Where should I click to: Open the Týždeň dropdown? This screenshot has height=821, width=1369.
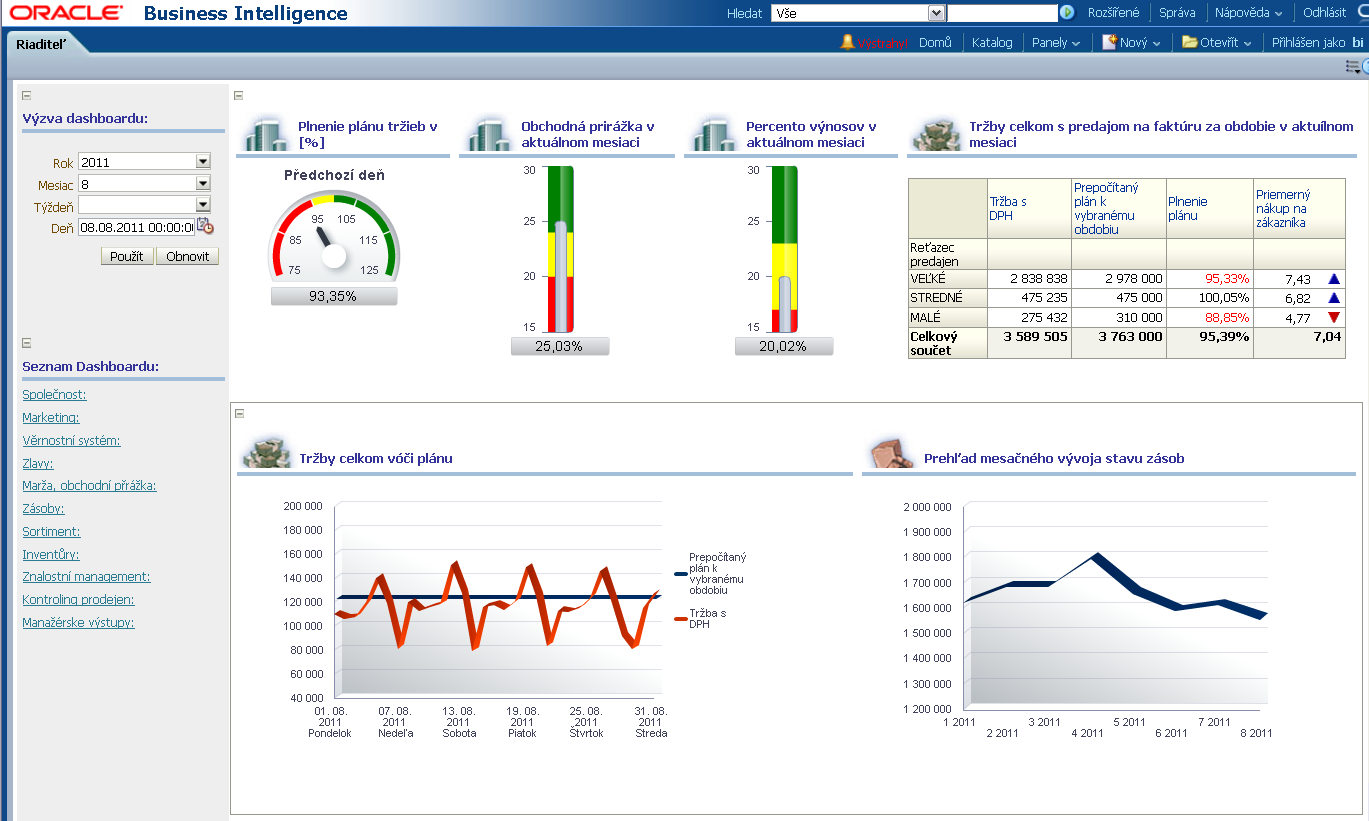tap(203, 205)
